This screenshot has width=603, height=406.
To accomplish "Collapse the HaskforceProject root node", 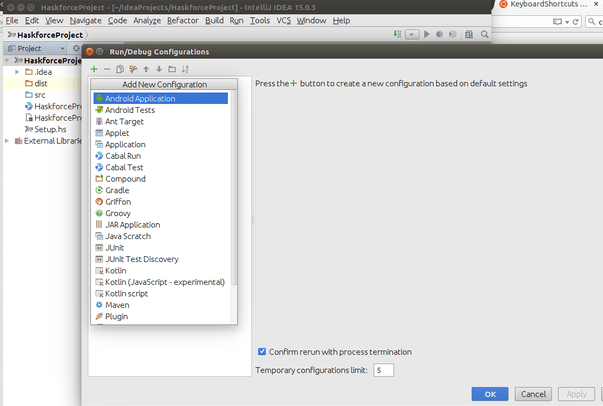I will point(7,60).
